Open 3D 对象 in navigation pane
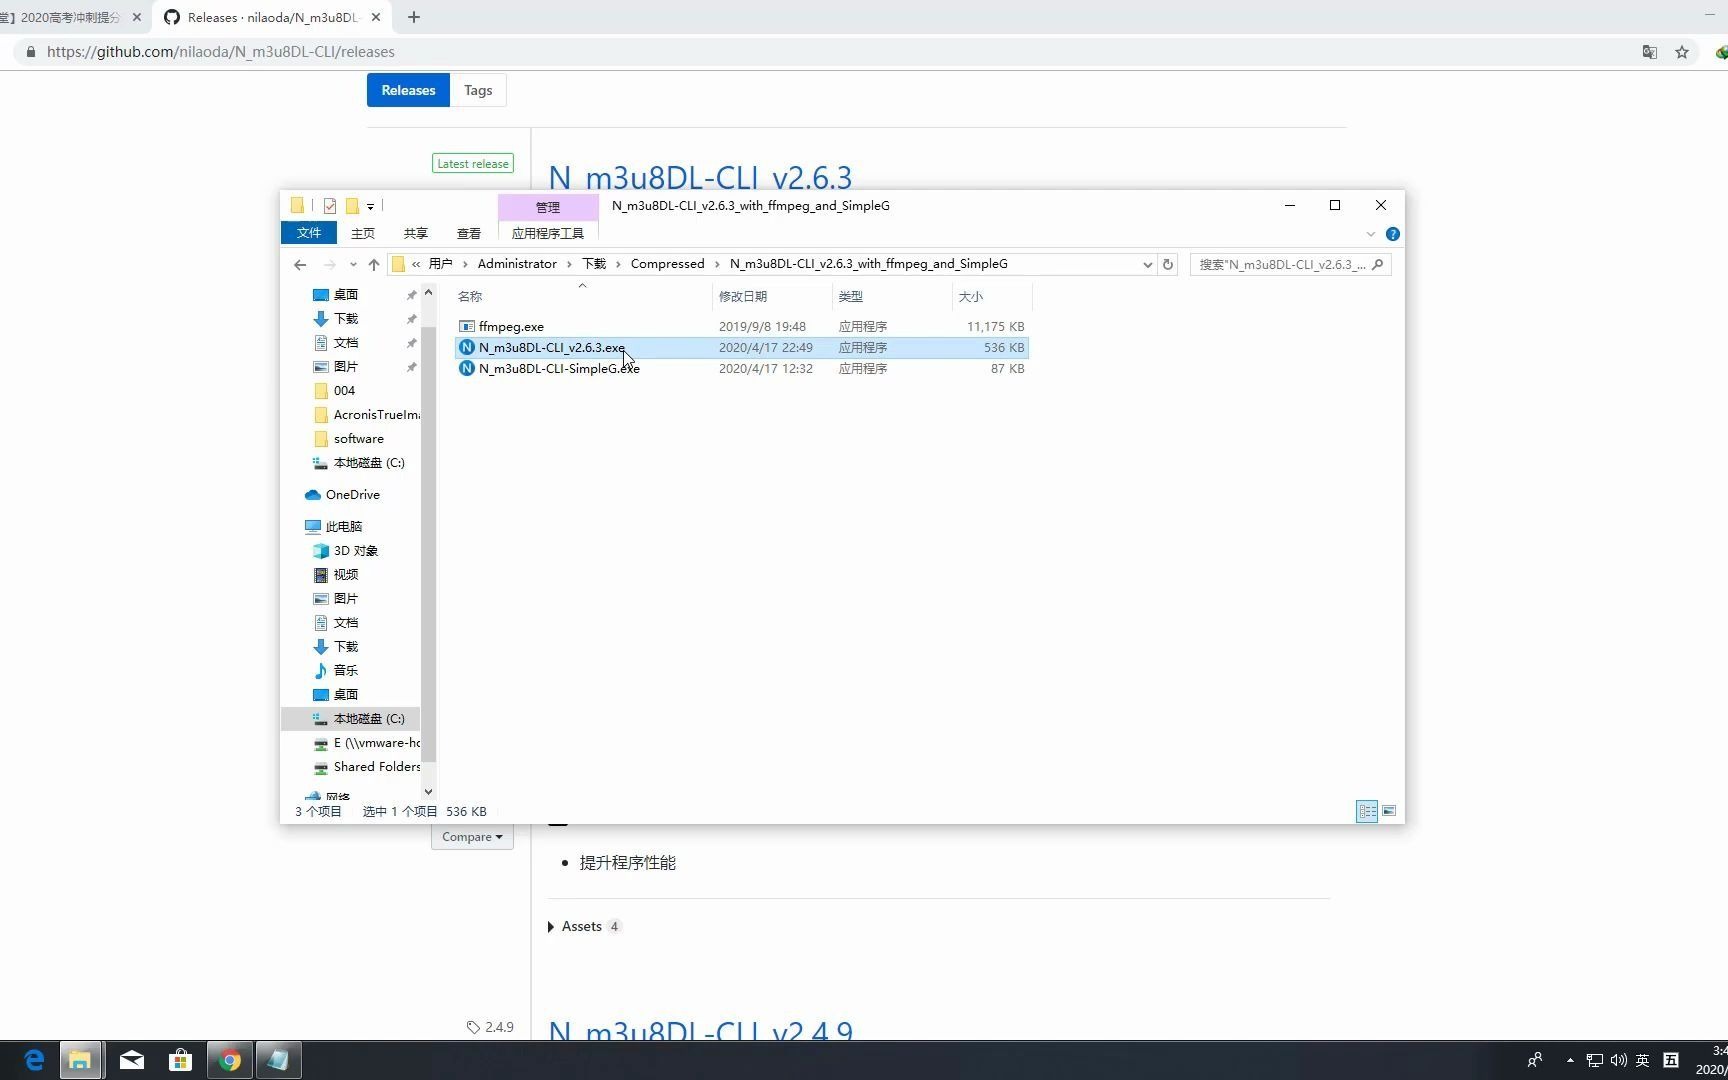 click(x=355, y=550)
